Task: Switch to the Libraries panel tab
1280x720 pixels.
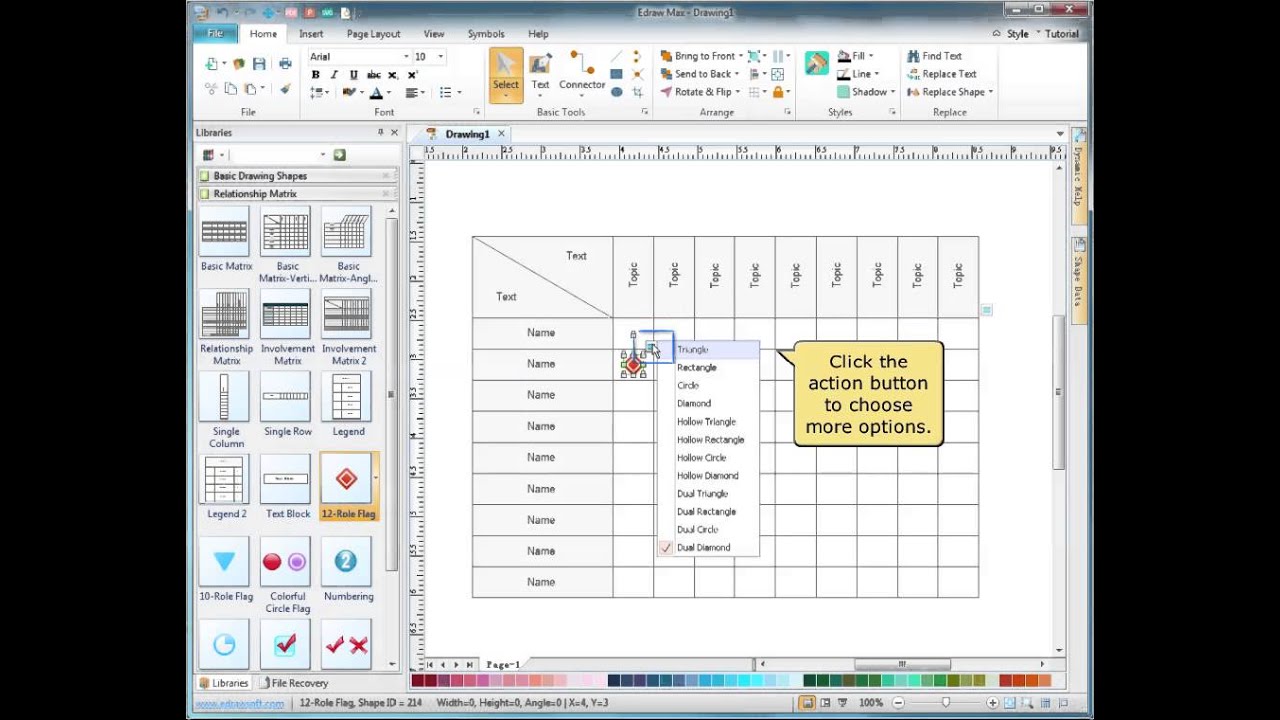Action: tap(224, 683)
